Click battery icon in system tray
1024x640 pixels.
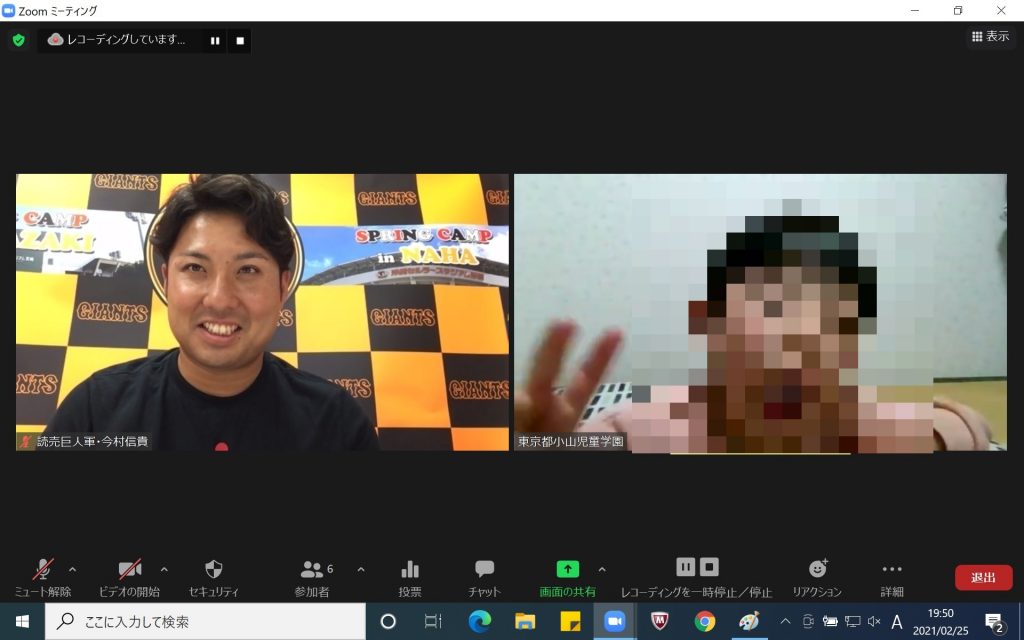tap(830, 622)
